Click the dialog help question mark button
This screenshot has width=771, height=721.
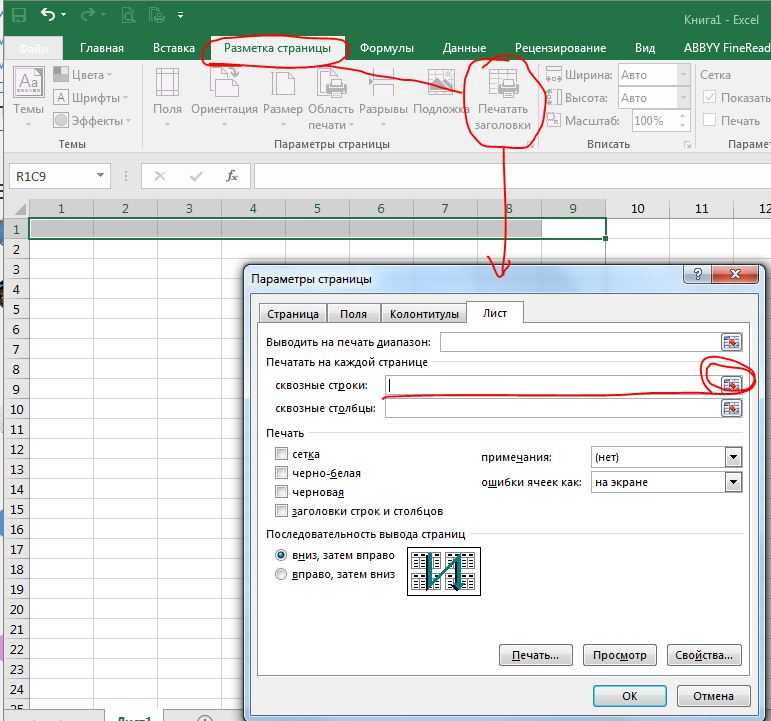click(697, 274)
